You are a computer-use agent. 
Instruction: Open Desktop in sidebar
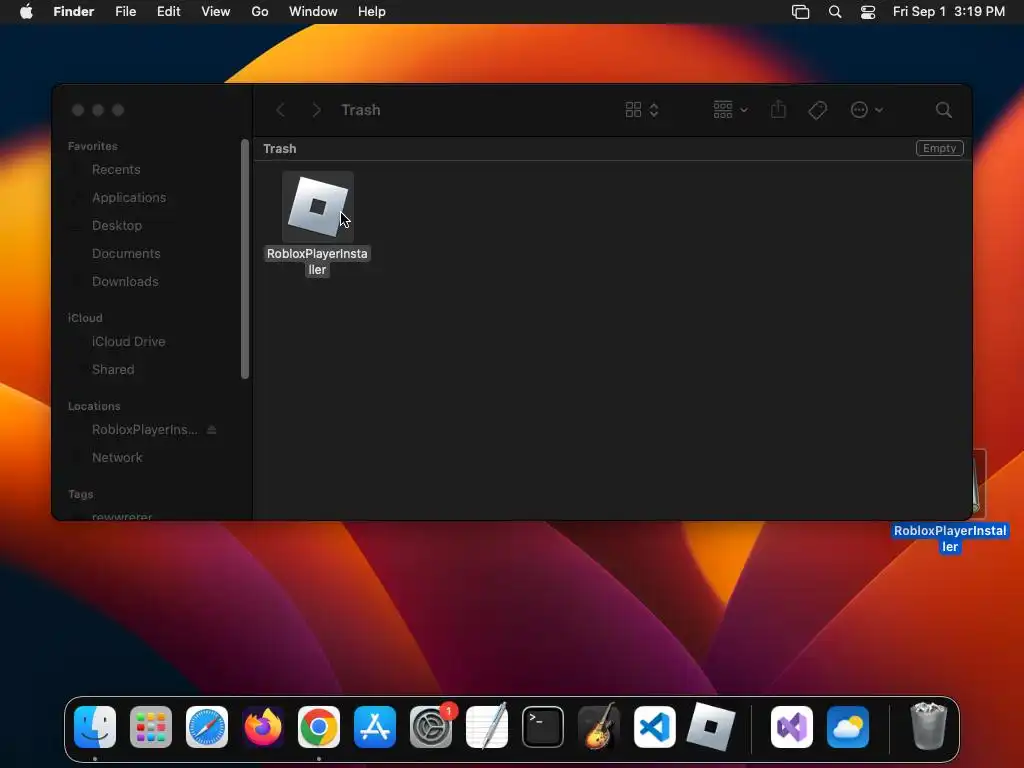pyautogui.click(x=116, y=226)
